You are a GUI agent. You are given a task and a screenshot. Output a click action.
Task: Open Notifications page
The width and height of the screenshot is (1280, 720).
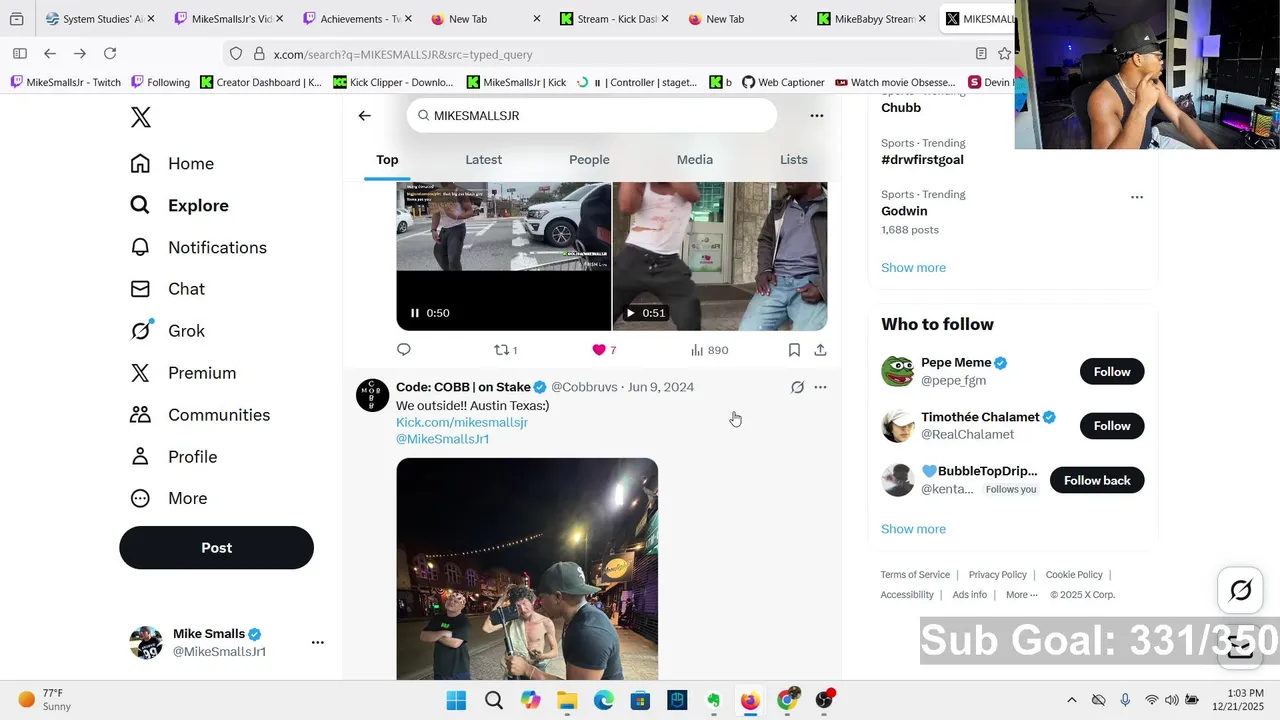(x=198, y=248)
